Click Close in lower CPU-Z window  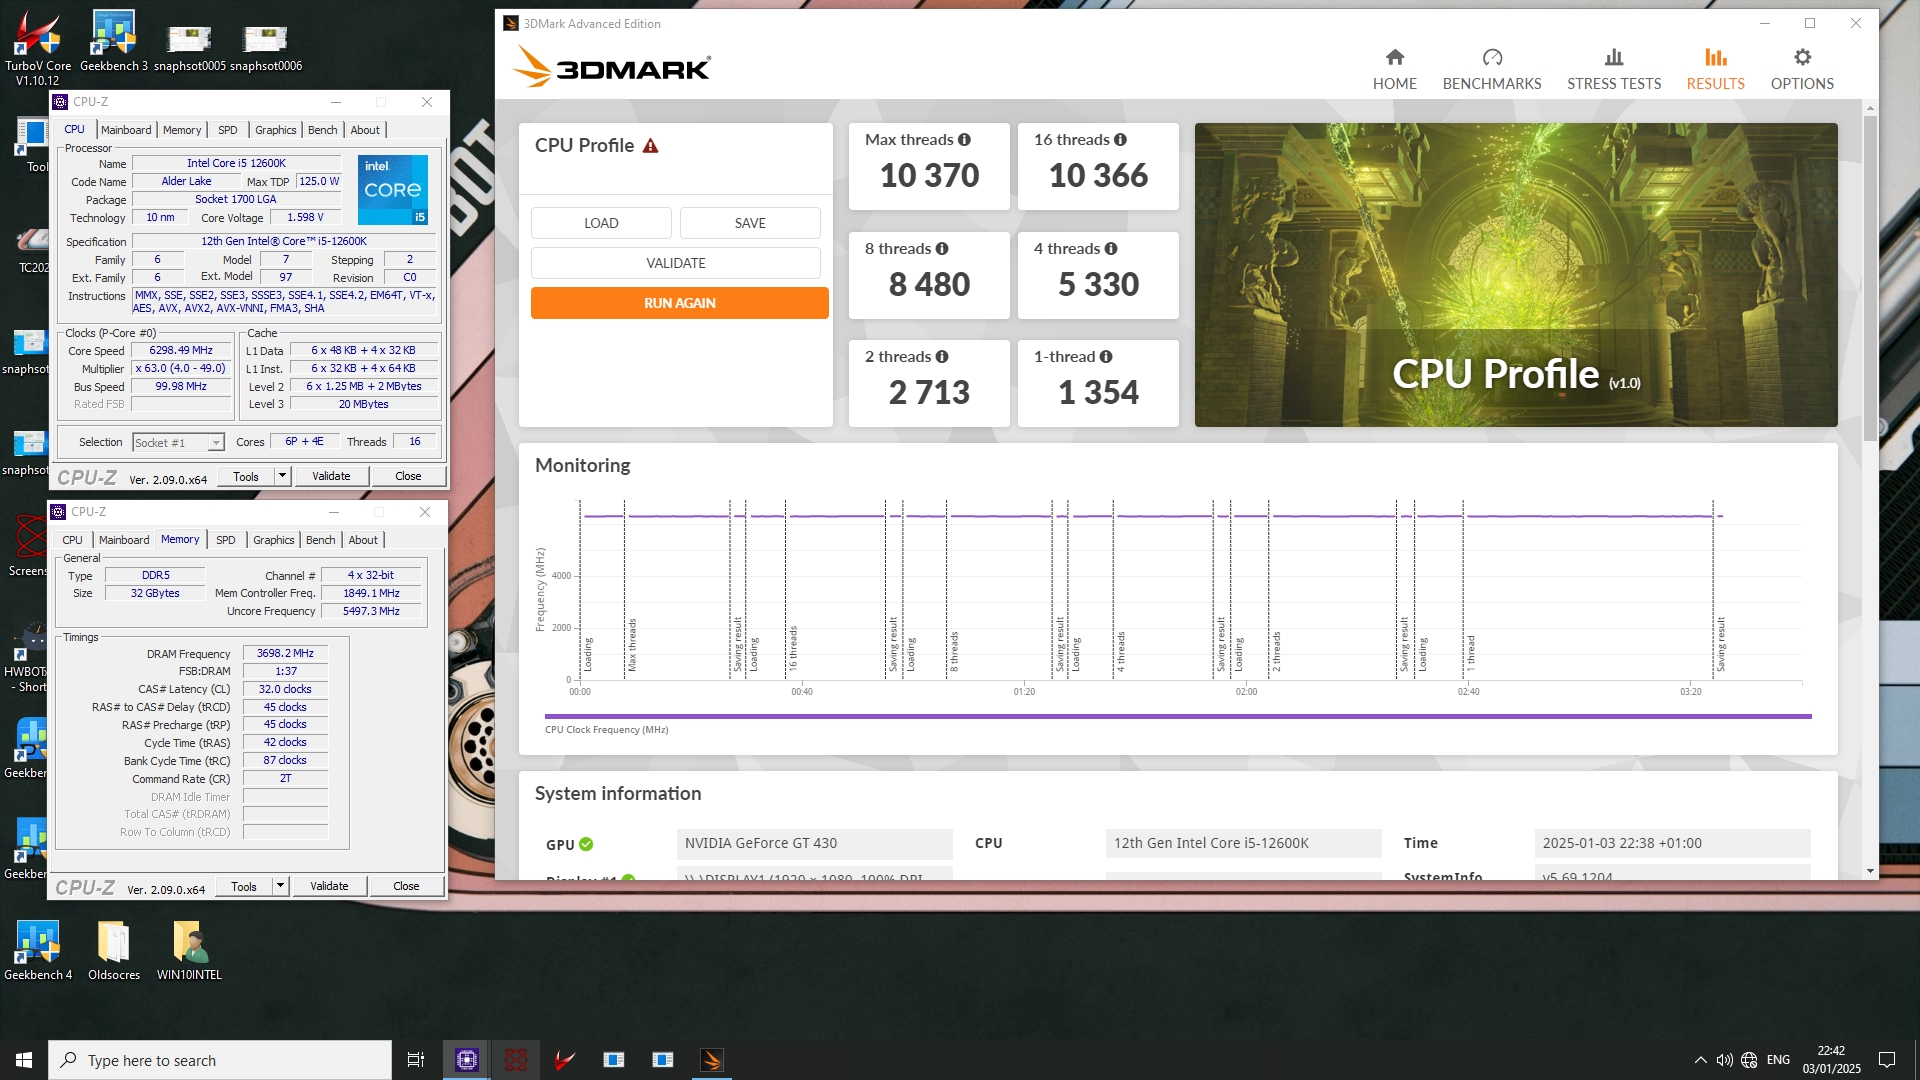[x=406, y=887]
